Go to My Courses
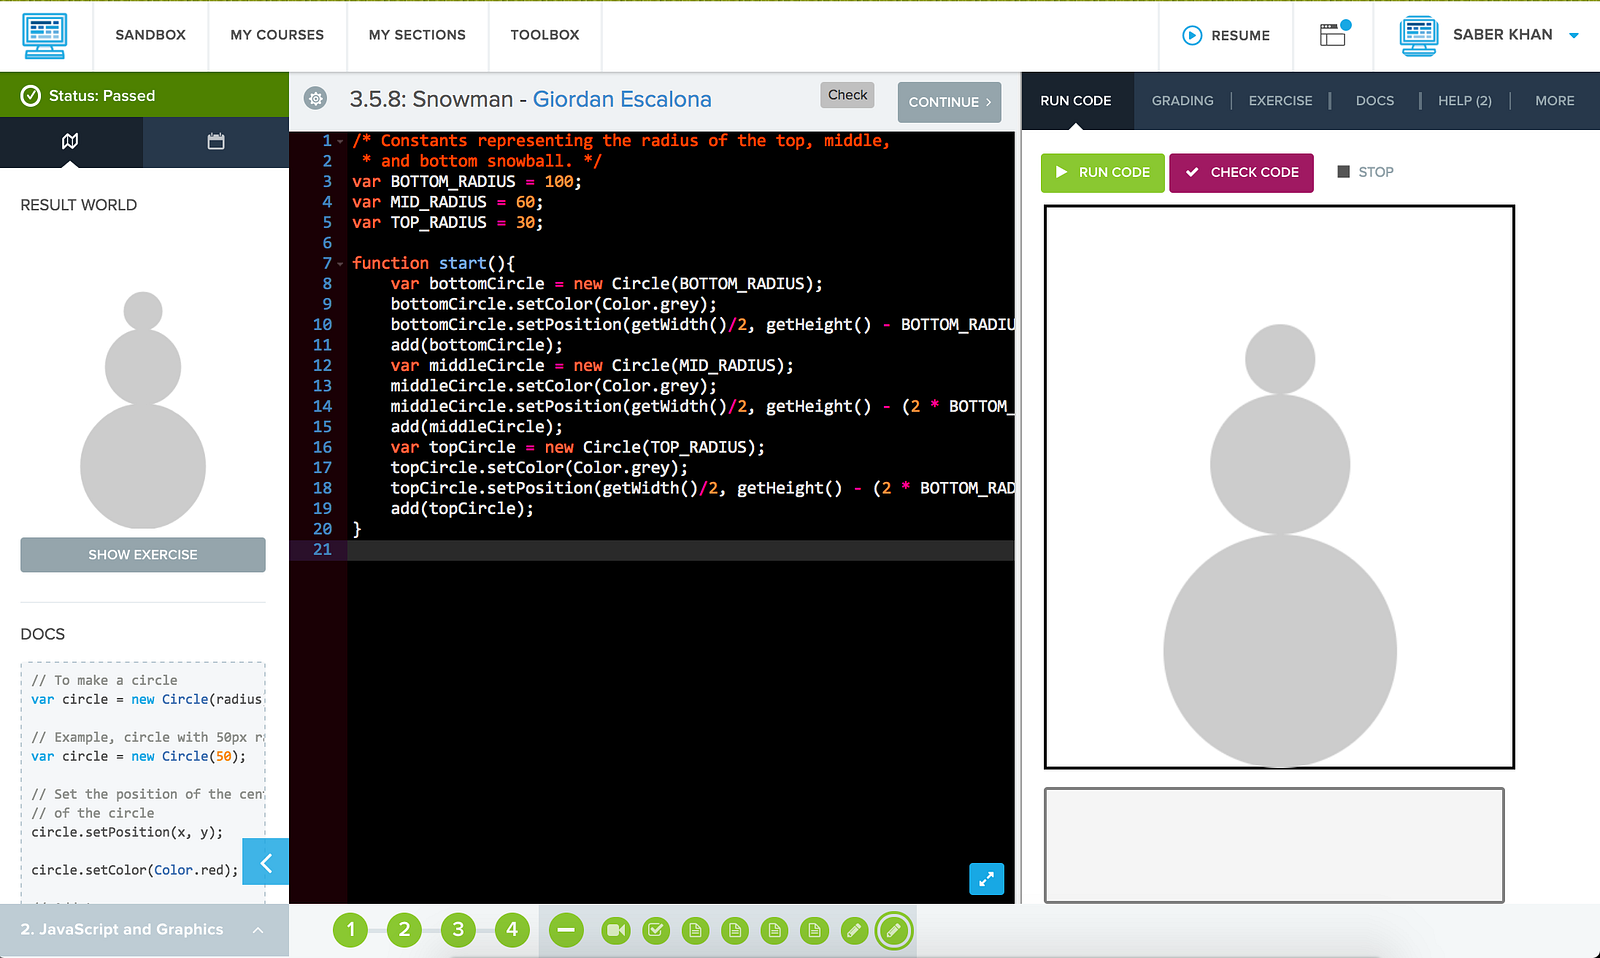Viewport: 1600px width, 958px height. pos(277,35)
